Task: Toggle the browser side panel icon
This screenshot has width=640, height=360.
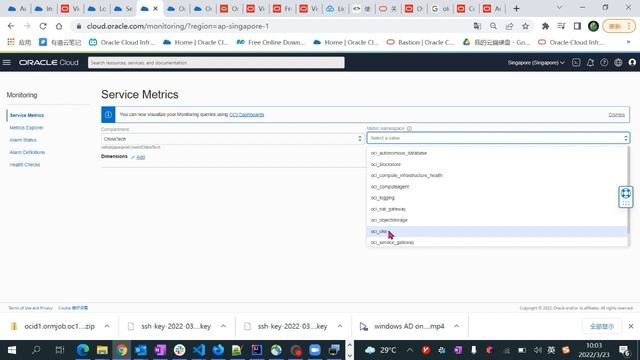Action: (x=577, y=26)
